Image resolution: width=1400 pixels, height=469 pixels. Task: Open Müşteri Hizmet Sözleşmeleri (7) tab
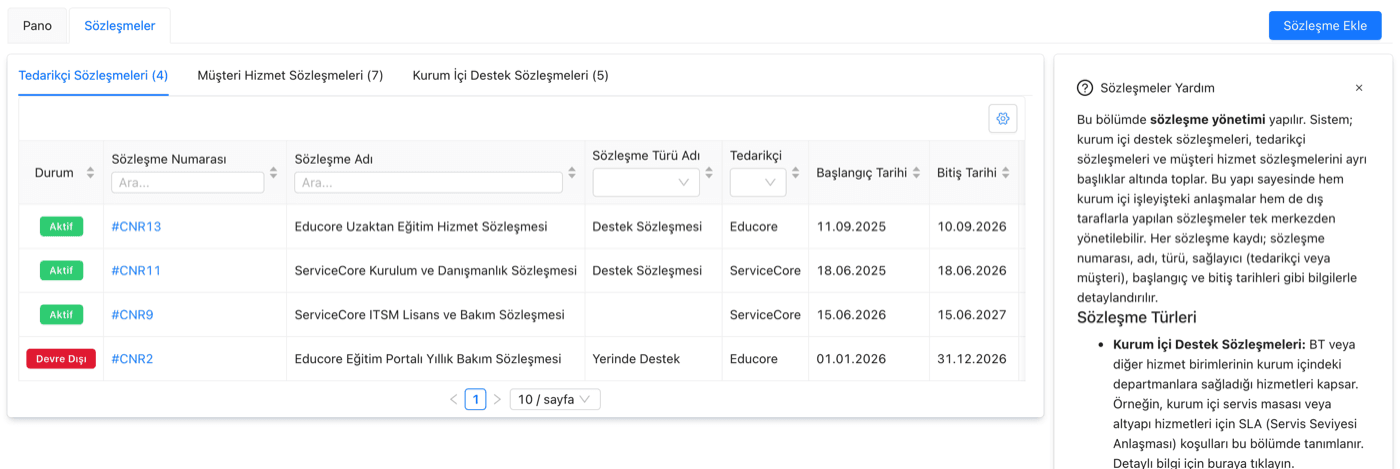tap(290, 75)
